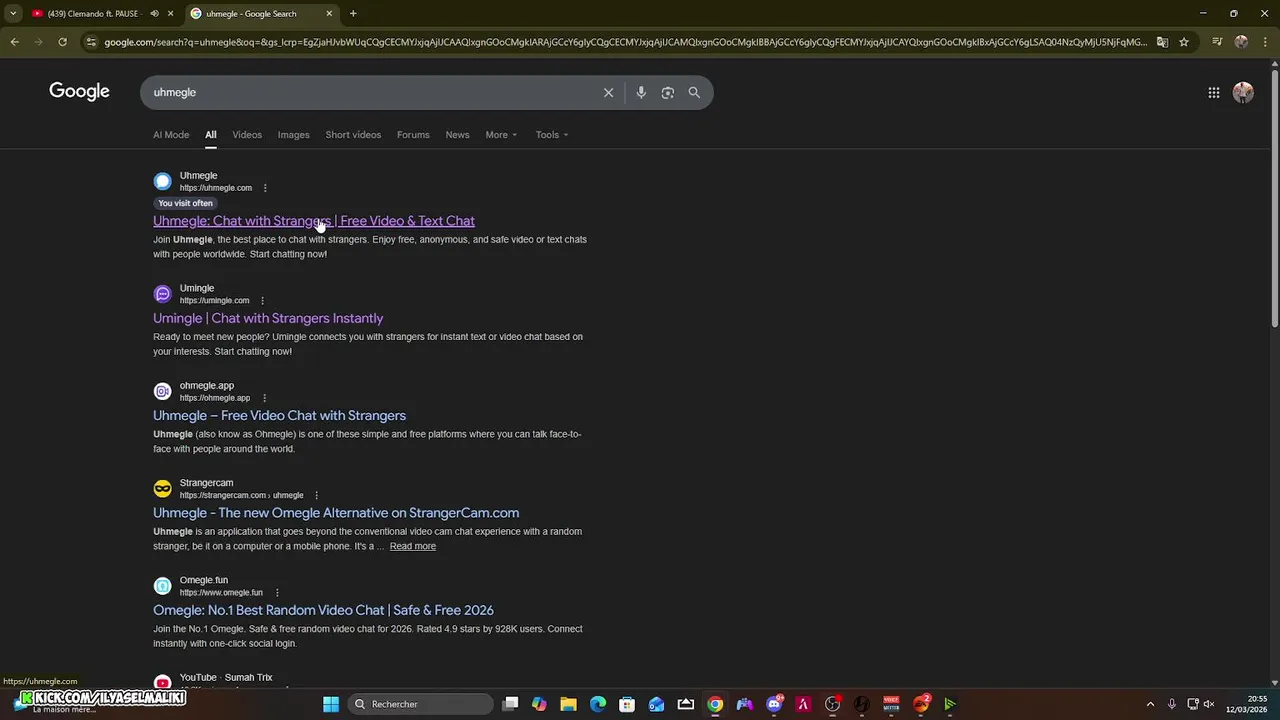Open the StrangerCam.com Omegle Alternative link
This screenshot has height=720, width=1280.
(x=336, y=513)
